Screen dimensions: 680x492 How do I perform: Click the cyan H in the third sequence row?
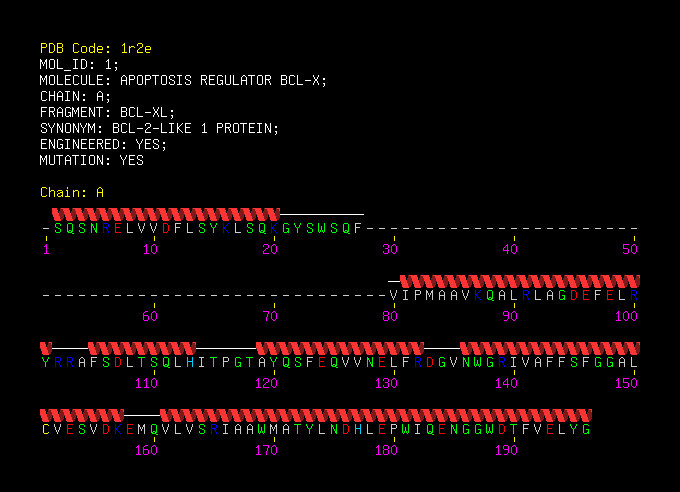click(190, 362)
